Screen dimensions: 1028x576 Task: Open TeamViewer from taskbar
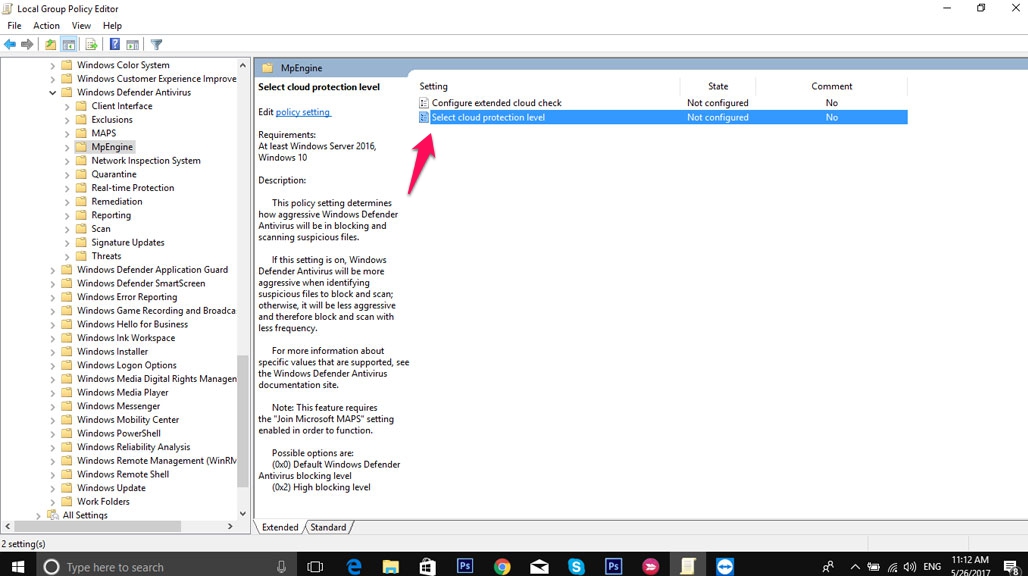(x=725, y=566)
